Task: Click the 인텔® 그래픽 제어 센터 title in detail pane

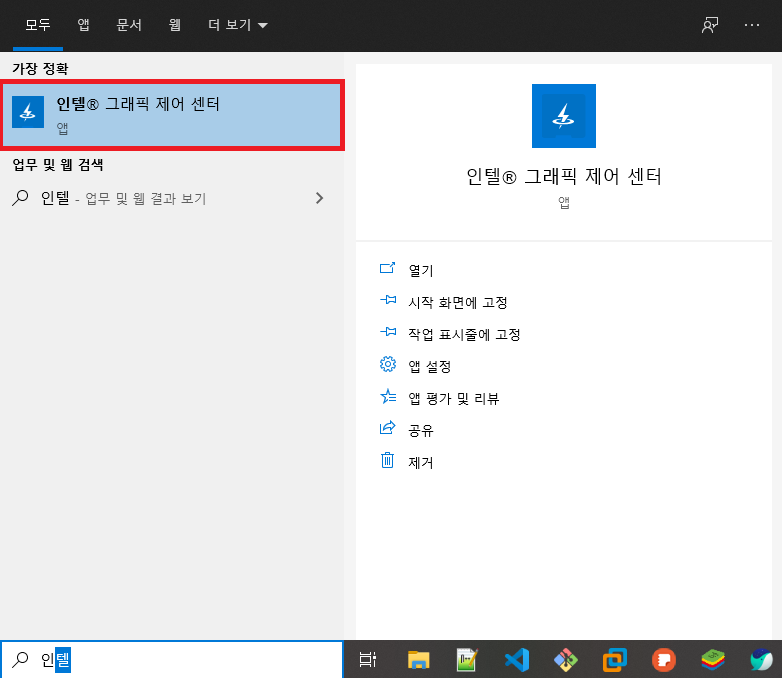Action: pos(564,177)
